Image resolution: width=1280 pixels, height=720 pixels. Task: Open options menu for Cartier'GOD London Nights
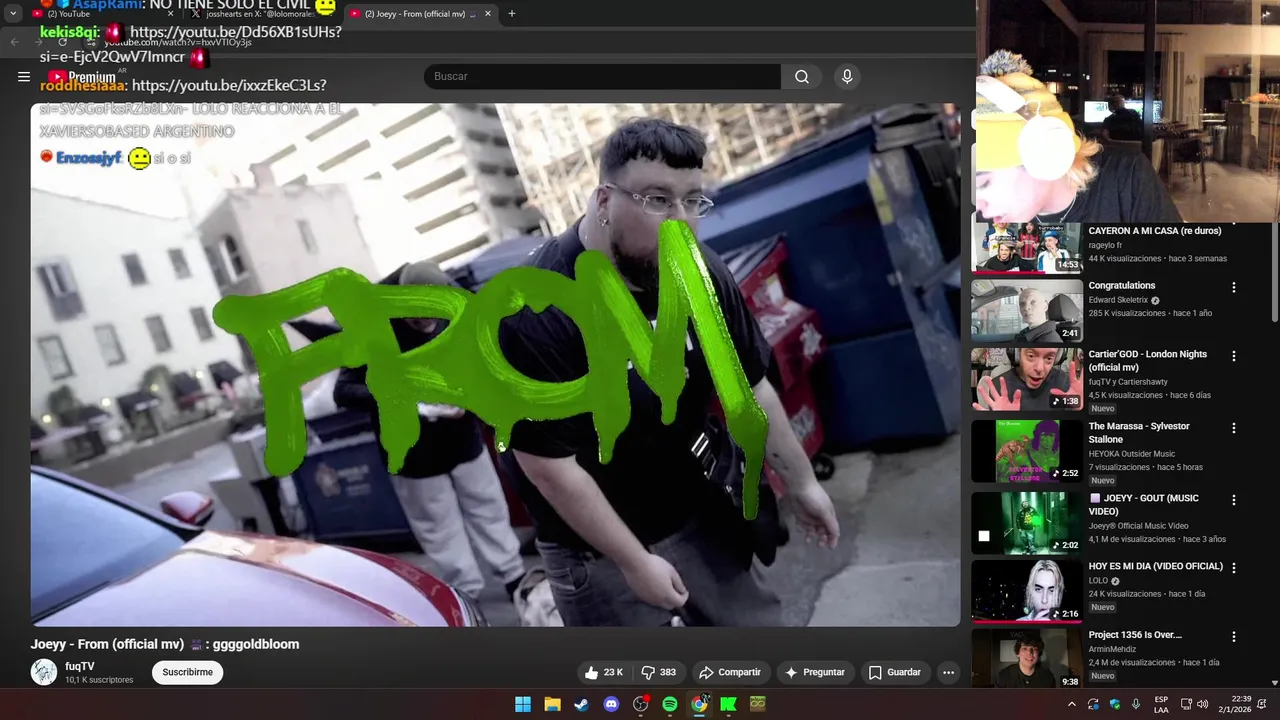tap(1233, 356)
